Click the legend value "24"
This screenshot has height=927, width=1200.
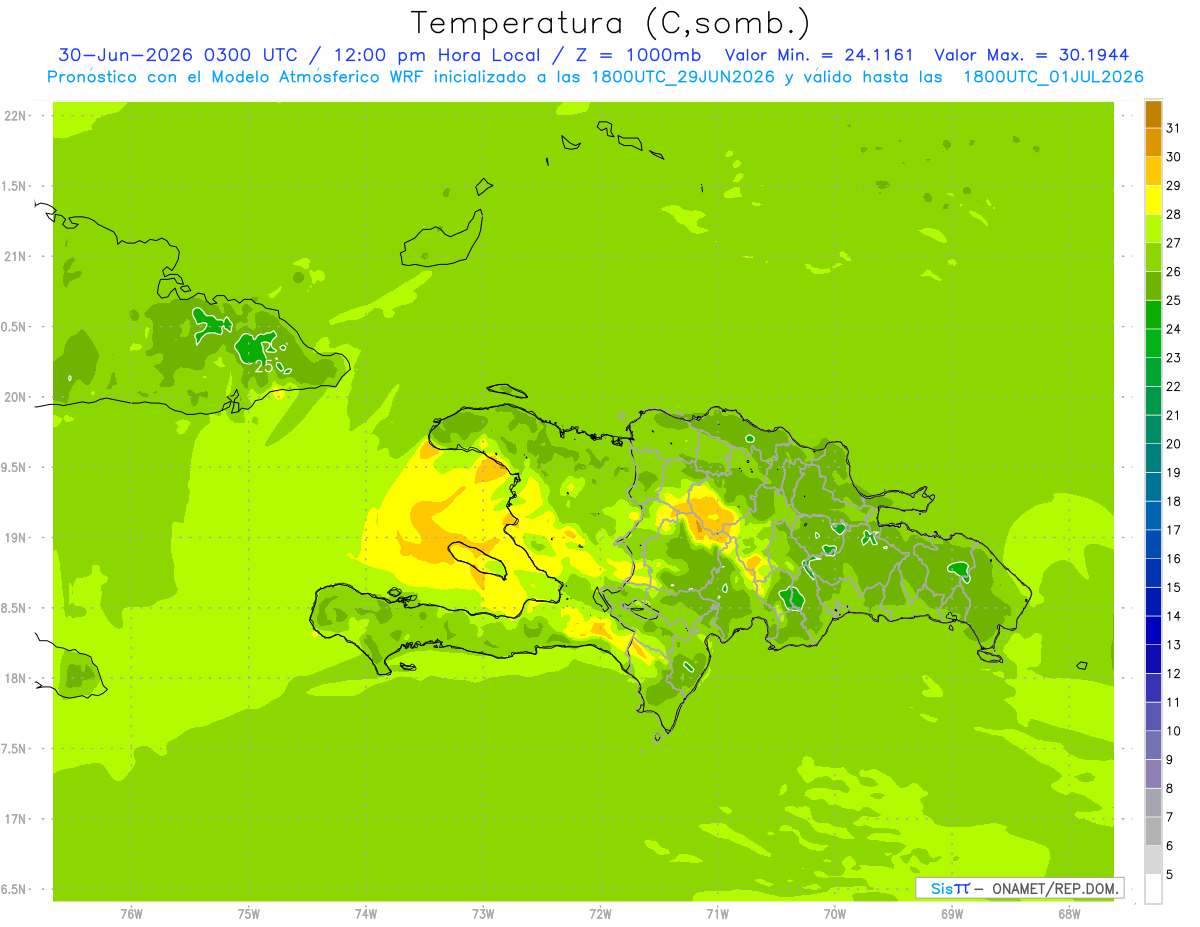[x=1173, y=329]
